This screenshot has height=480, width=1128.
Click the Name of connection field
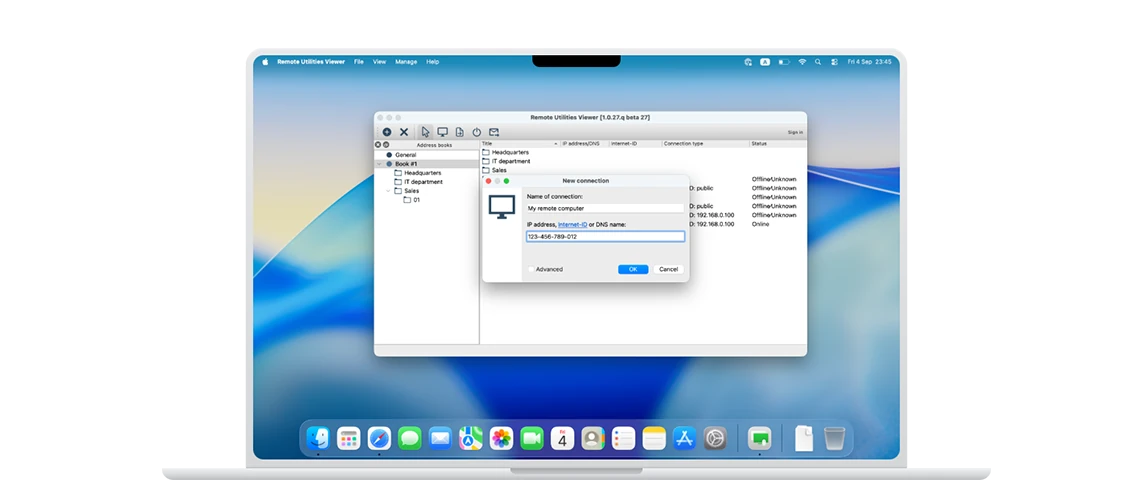pos(605,208)
